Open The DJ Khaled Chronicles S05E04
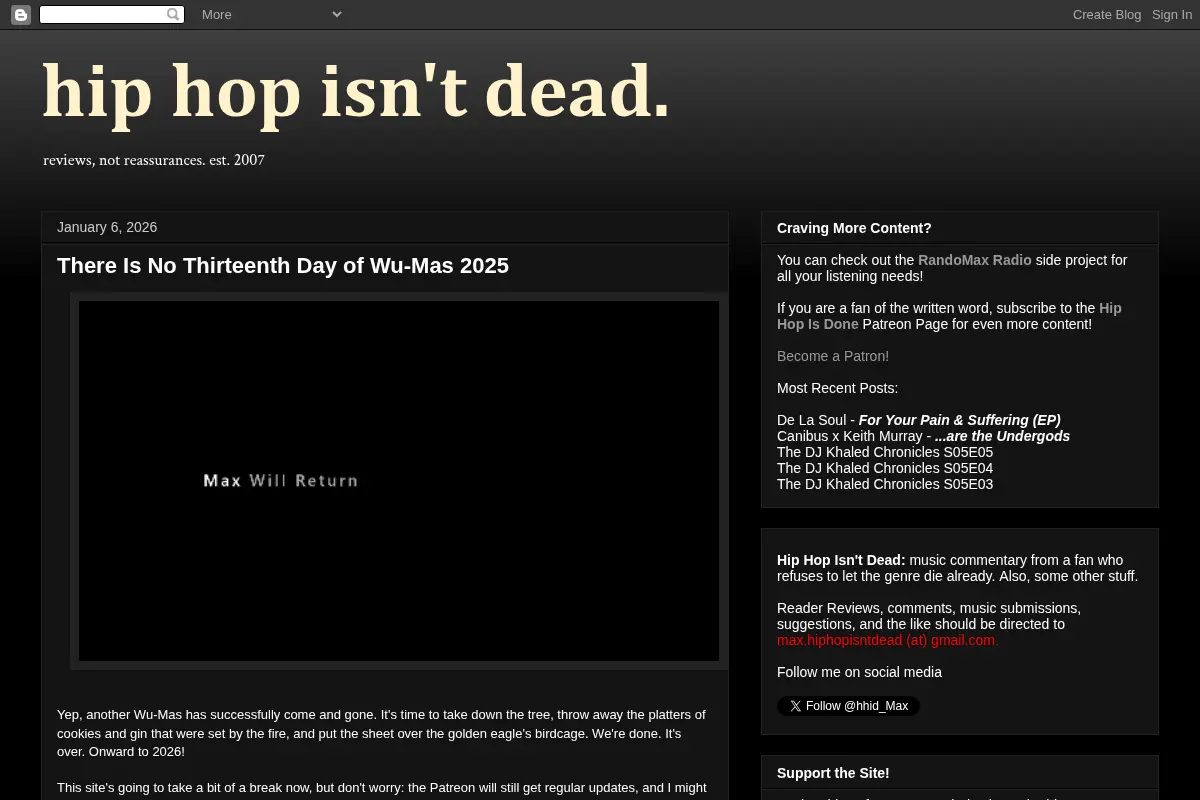This screenshot has height=800, width=1200. tap(885, 468)
